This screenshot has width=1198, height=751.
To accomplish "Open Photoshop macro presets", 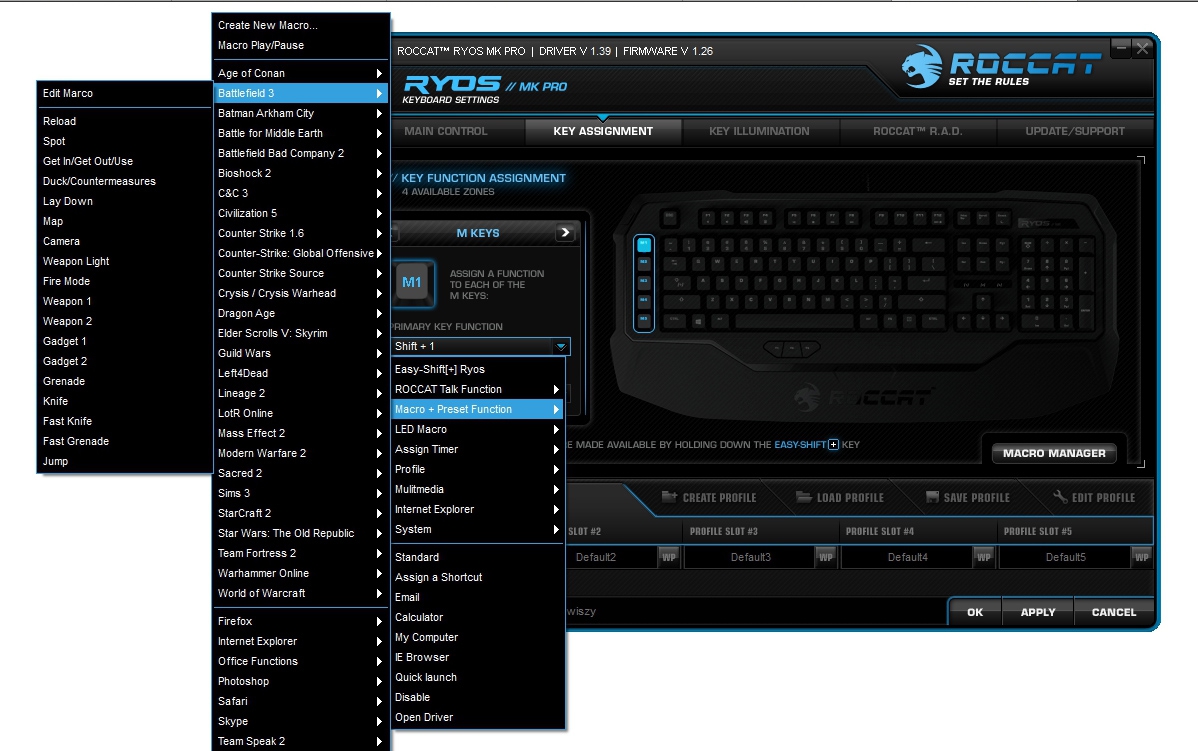I will click(301, 681).
